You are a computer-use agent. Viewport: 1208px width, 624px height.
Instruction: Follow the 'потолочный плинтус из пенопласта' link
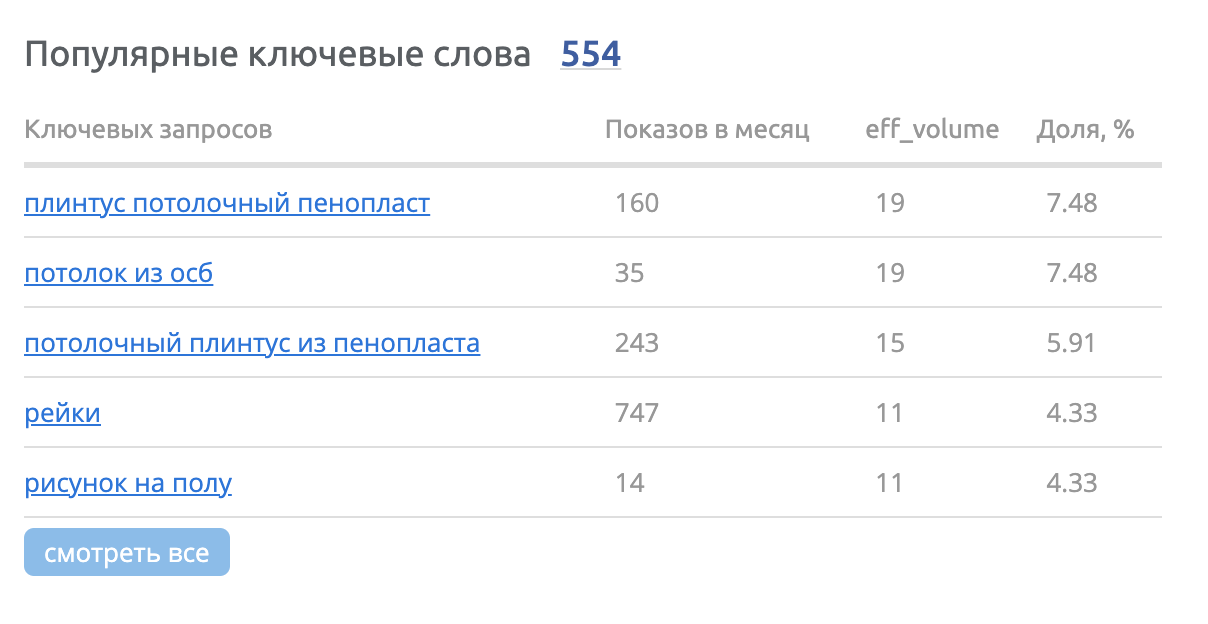(252, 344)
